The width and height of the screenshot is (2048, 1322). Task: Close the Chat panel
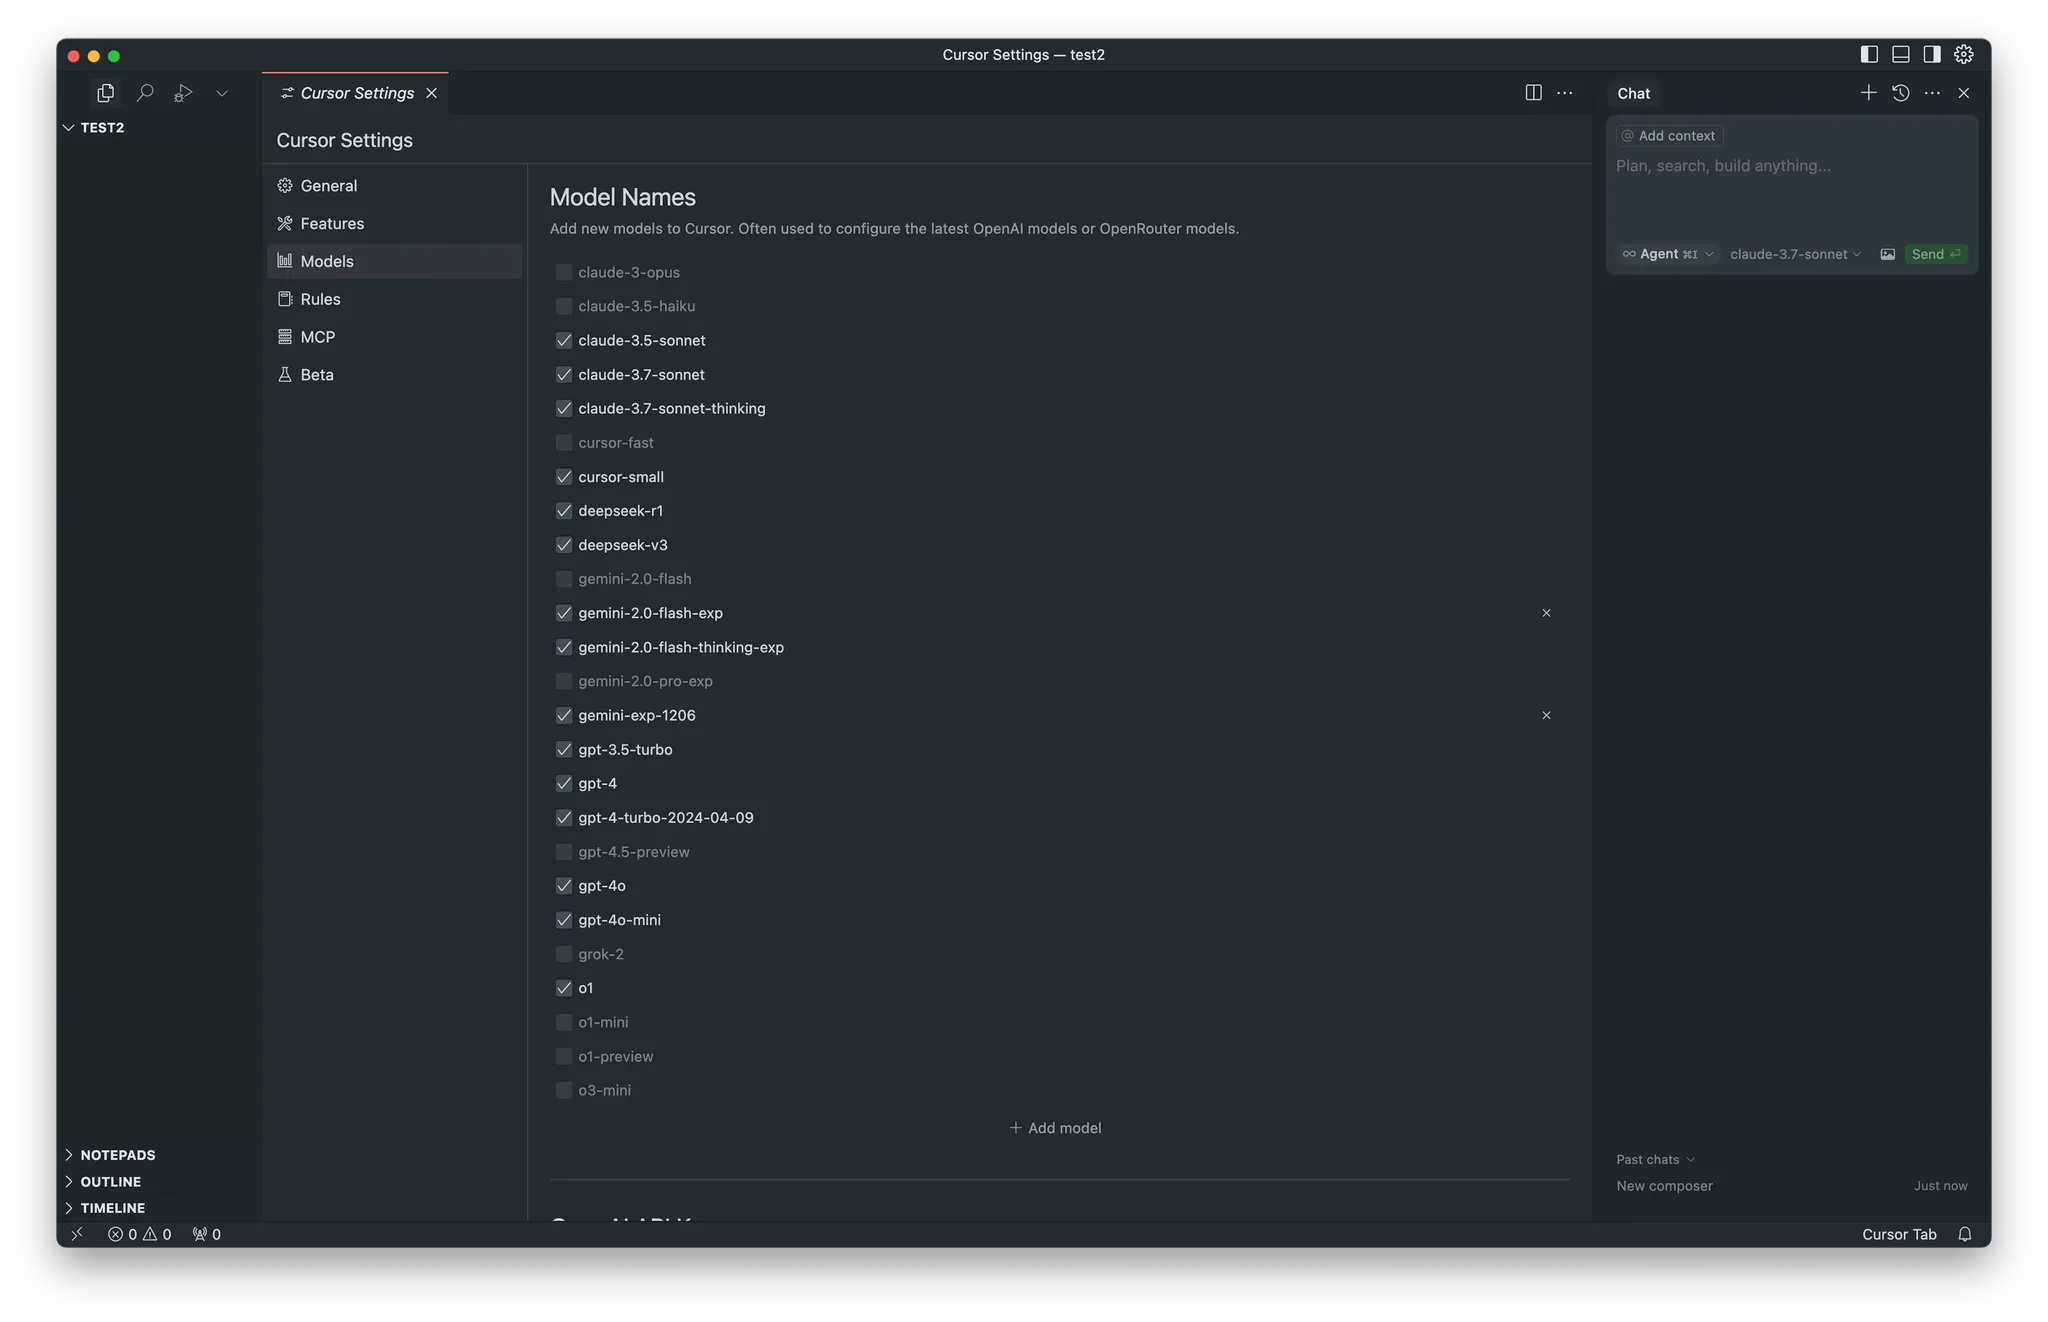1964,93
